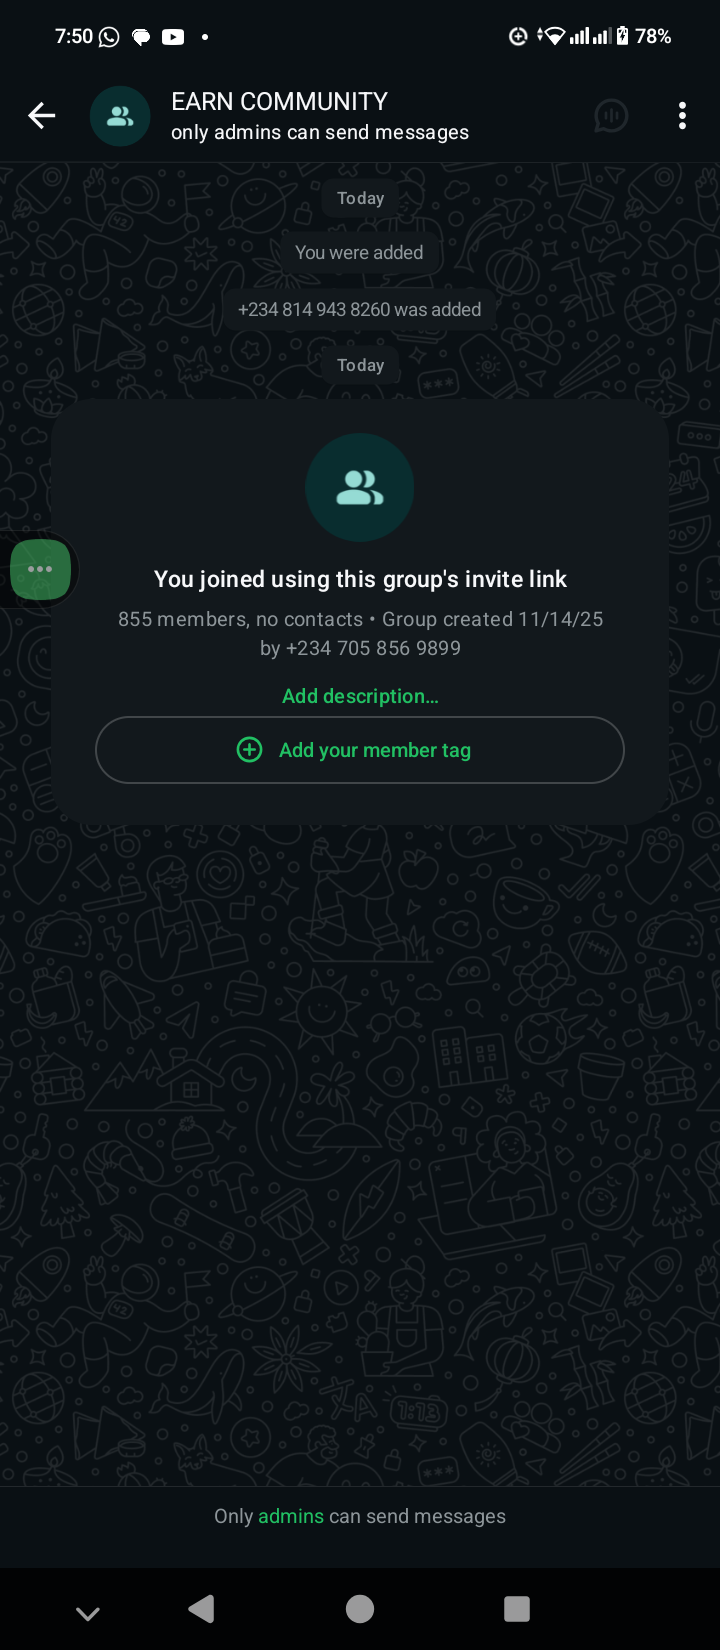Open the EARN COMMUNITY group info title
Viewport: 720px width, 1650px height.
coord(279,101)
